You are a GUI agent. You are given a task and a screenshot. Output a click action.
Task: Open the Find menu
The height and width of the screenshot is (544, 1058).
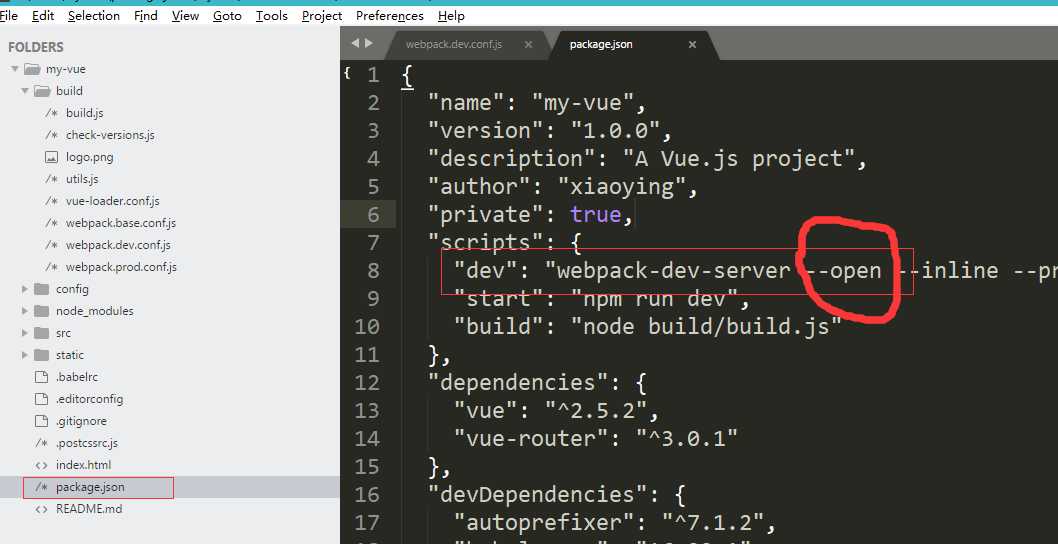(146, 16)
